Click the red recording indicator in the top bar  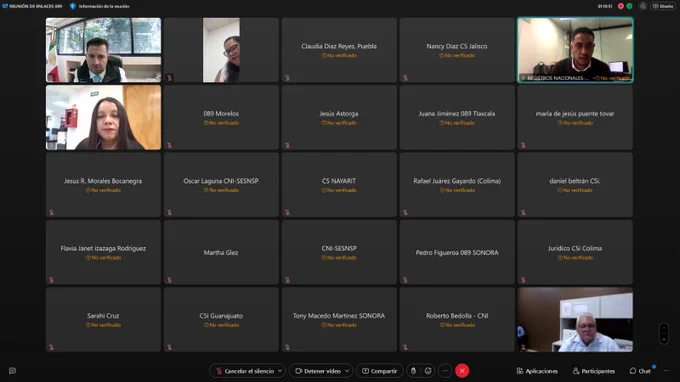click(x=621, y=6)
